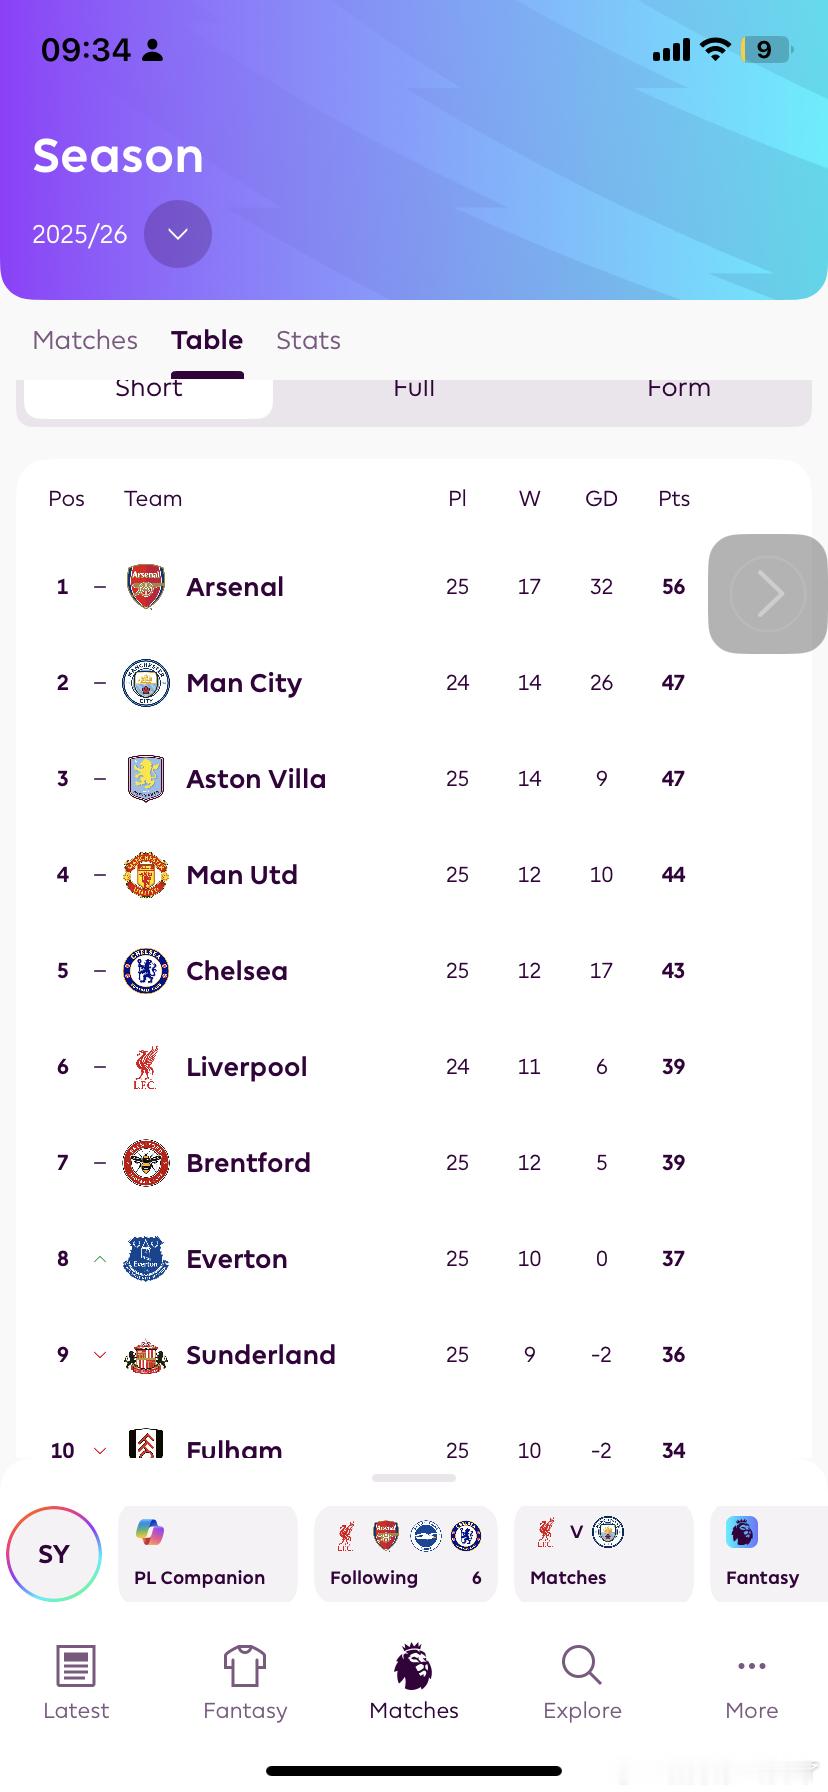The width and height of the screenshot is (828, 1792).
Task: Switch to Full table view
Action: (414, 393)
